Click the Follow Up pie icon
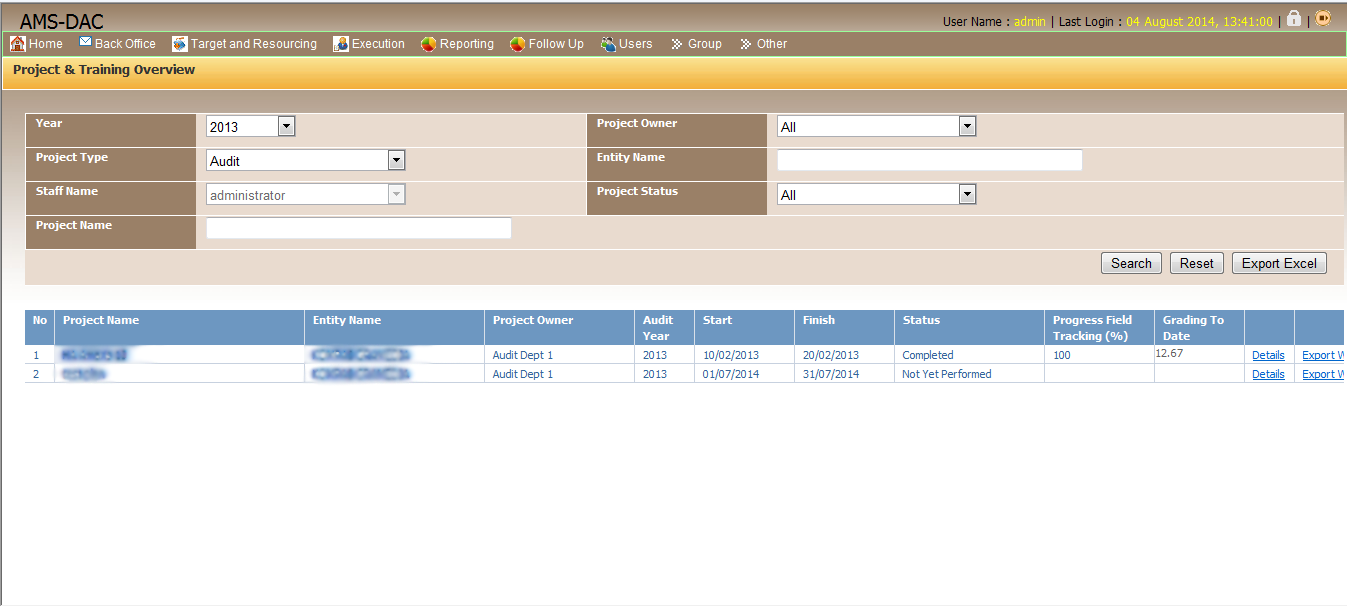 tap(517, 44)
